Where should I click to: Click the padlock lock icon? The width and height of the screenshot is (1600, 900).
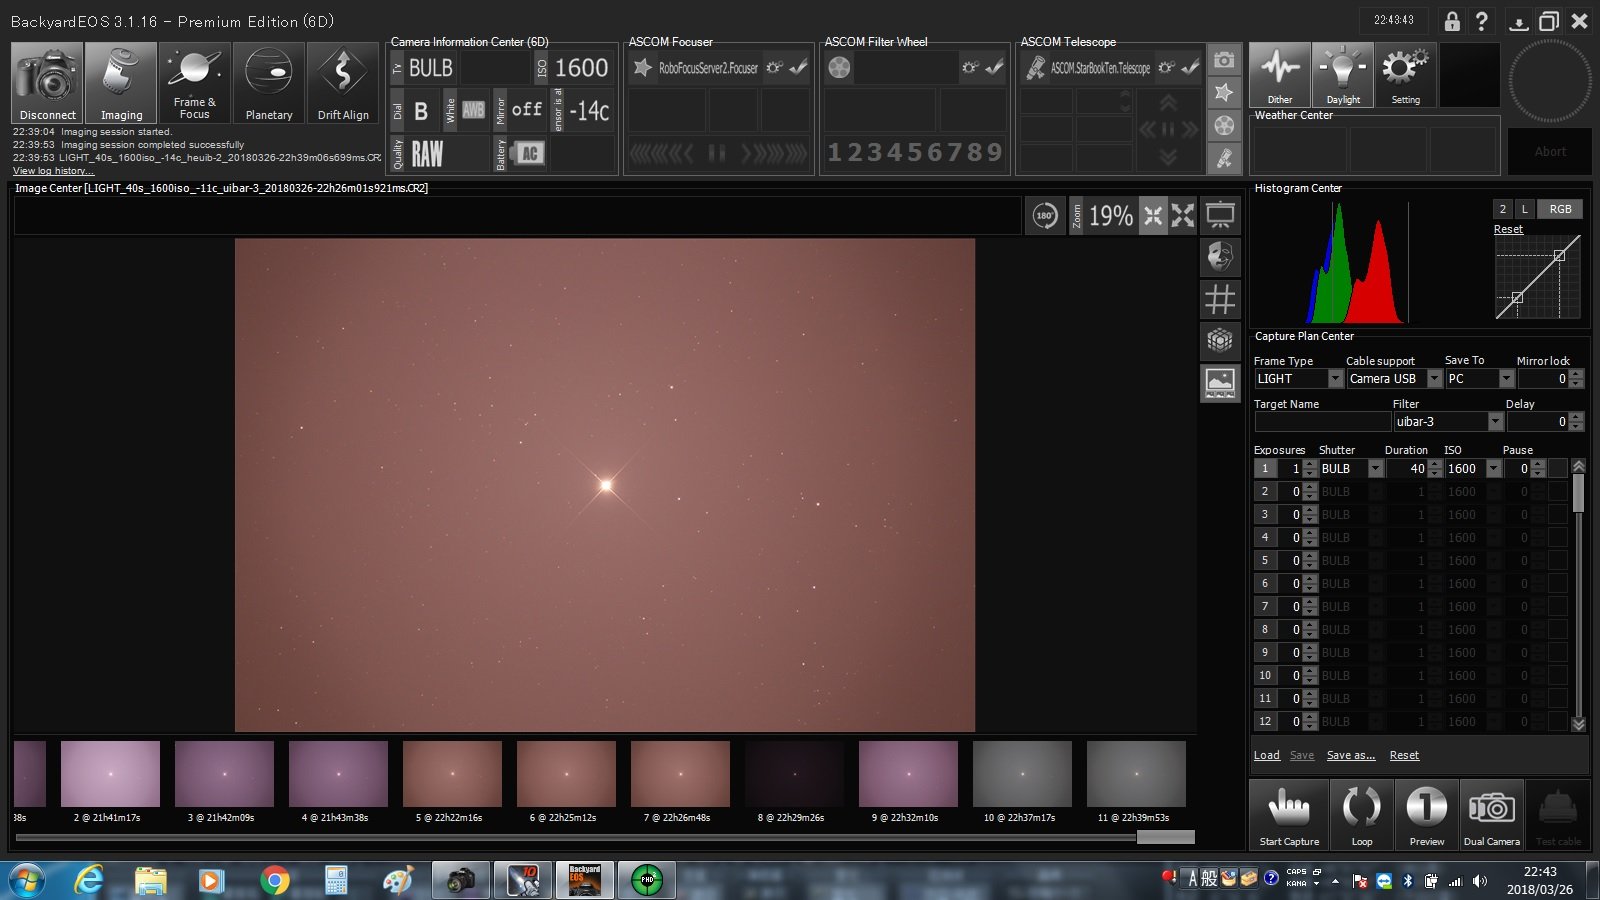[1452, 21]
